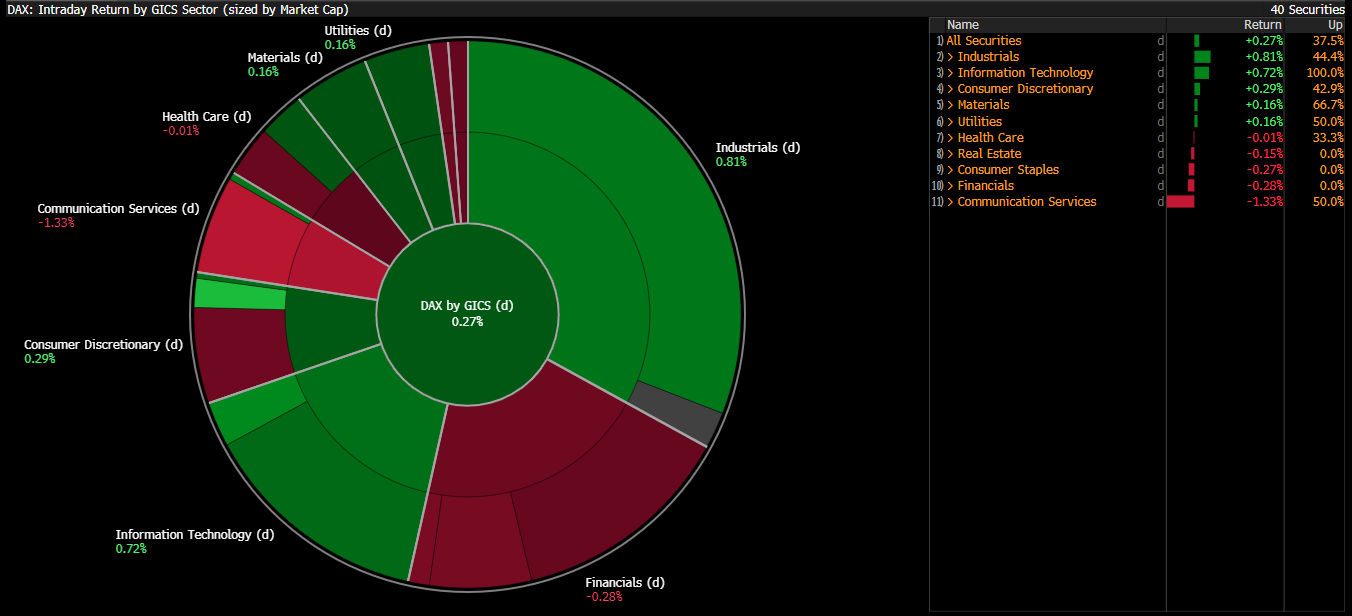Image resolution: width=1352 pixels, height=616 pixels.
Task: Expand the Consumer Discretionary row chevron
Action: (950, 89)
